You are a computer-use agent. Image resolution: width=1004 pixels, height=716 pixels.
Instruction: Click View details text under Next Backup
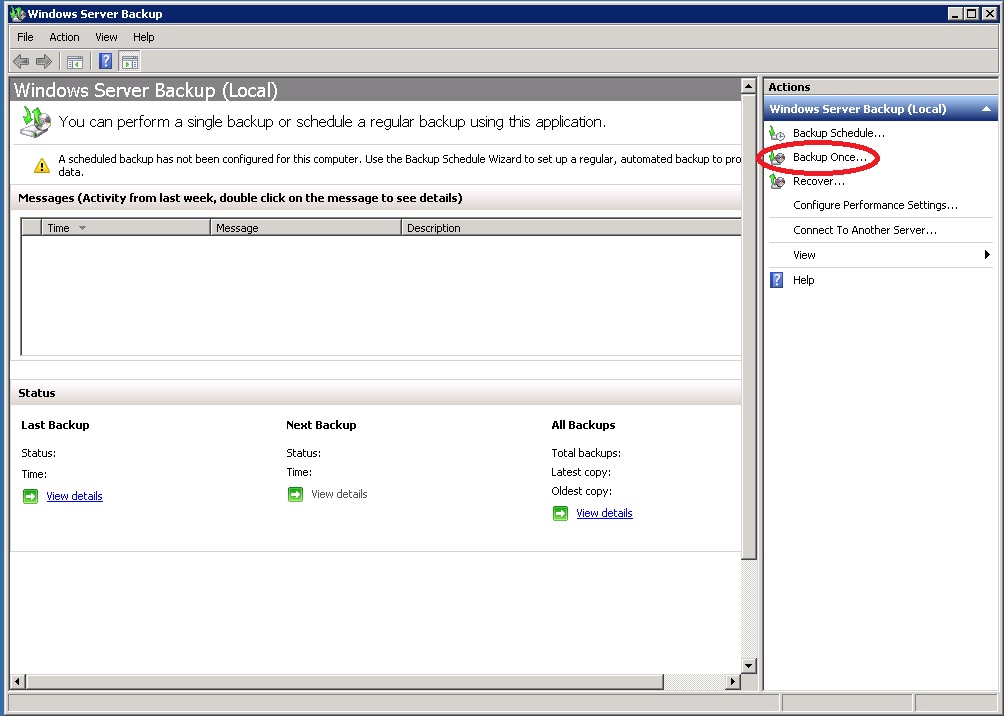339,494
